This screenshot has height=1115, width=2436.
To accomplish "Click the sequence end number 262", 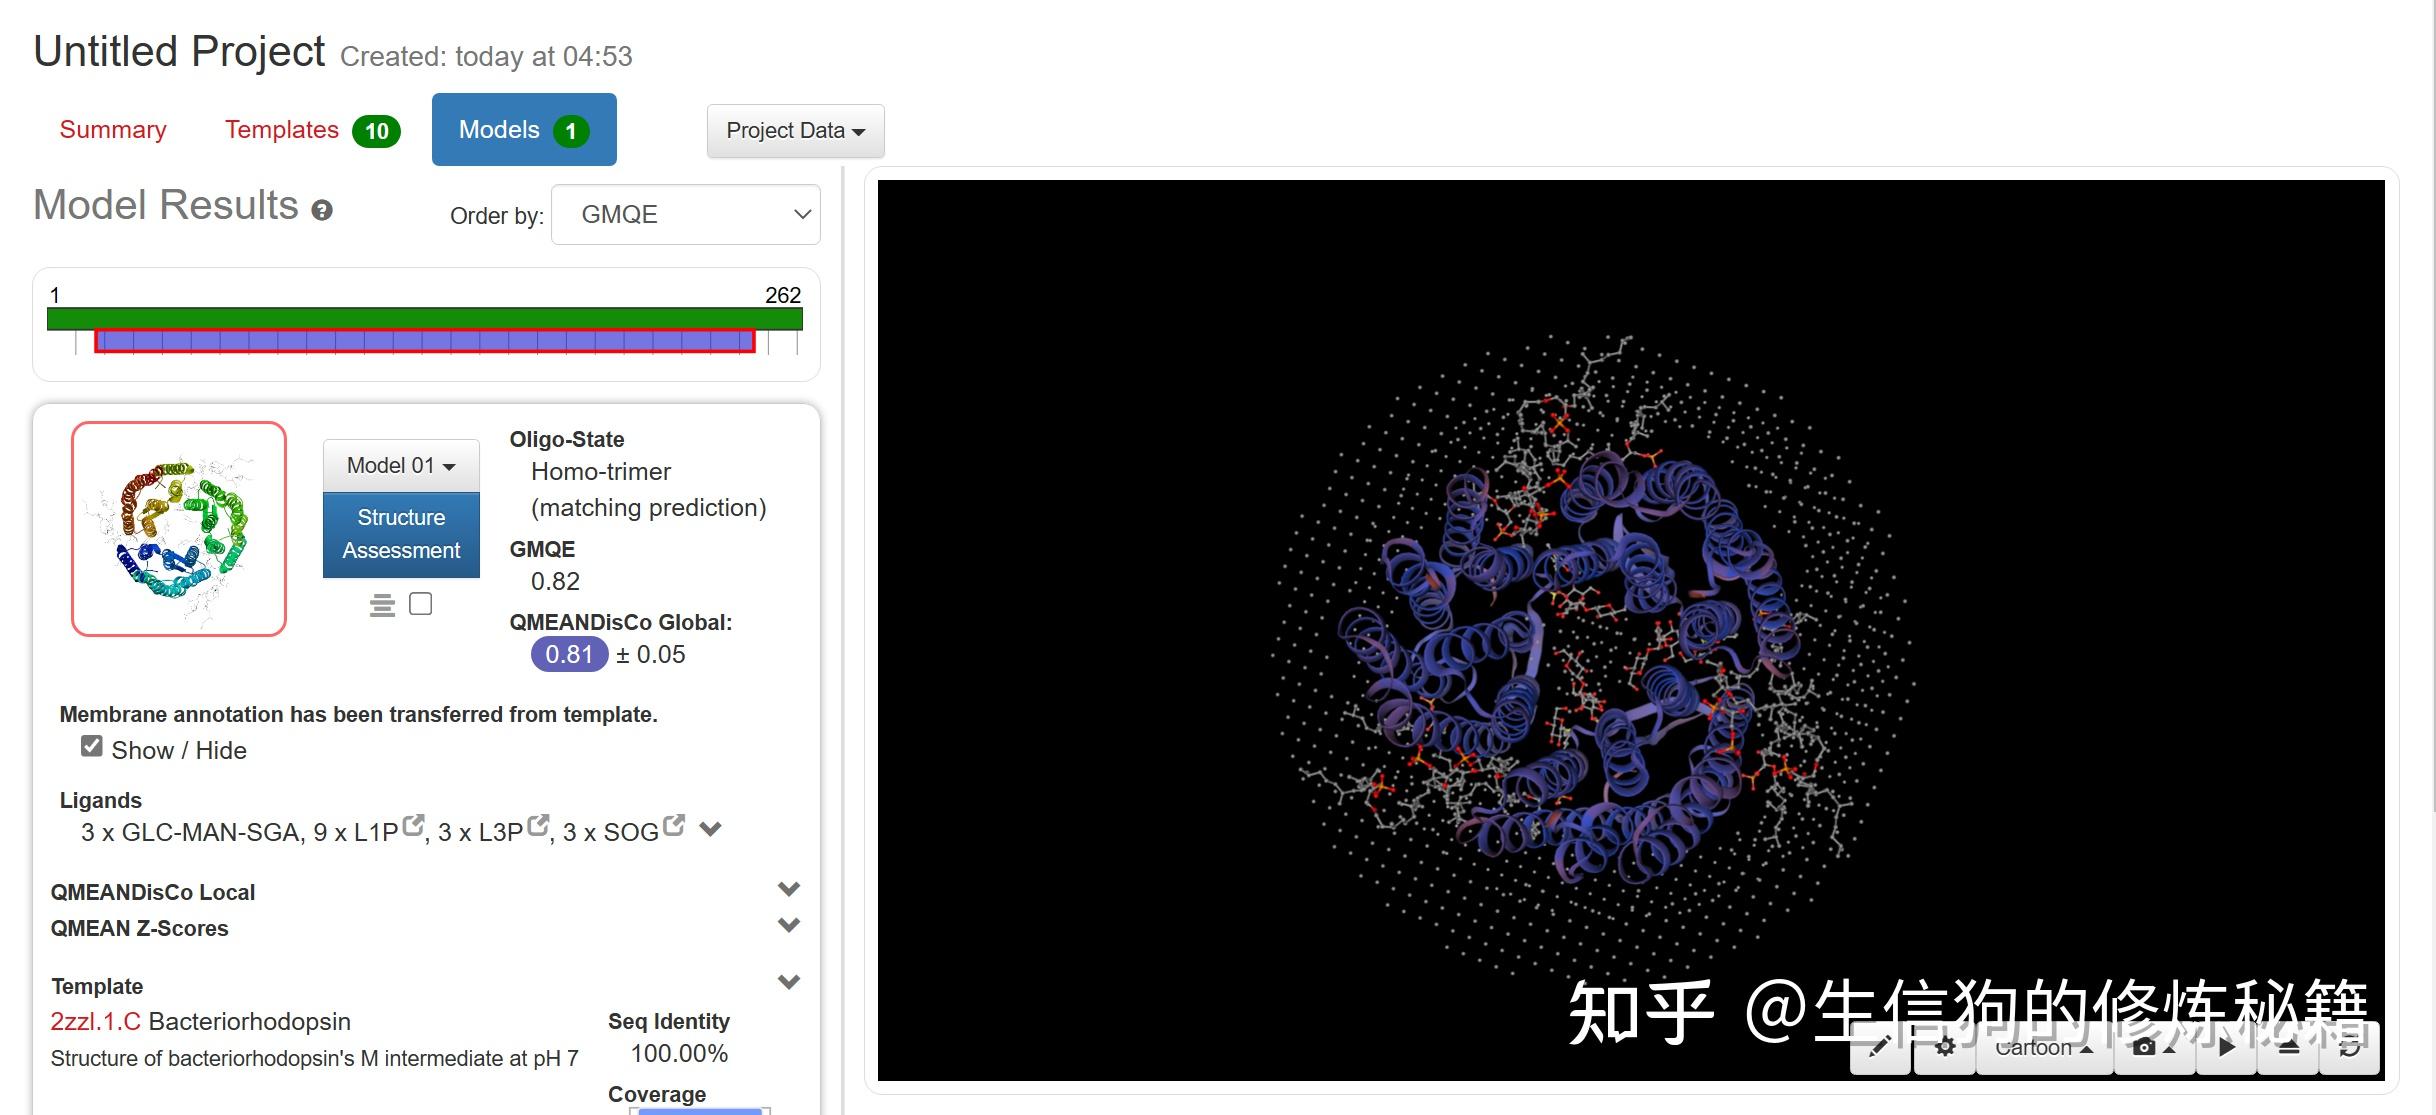I will 783,295.
